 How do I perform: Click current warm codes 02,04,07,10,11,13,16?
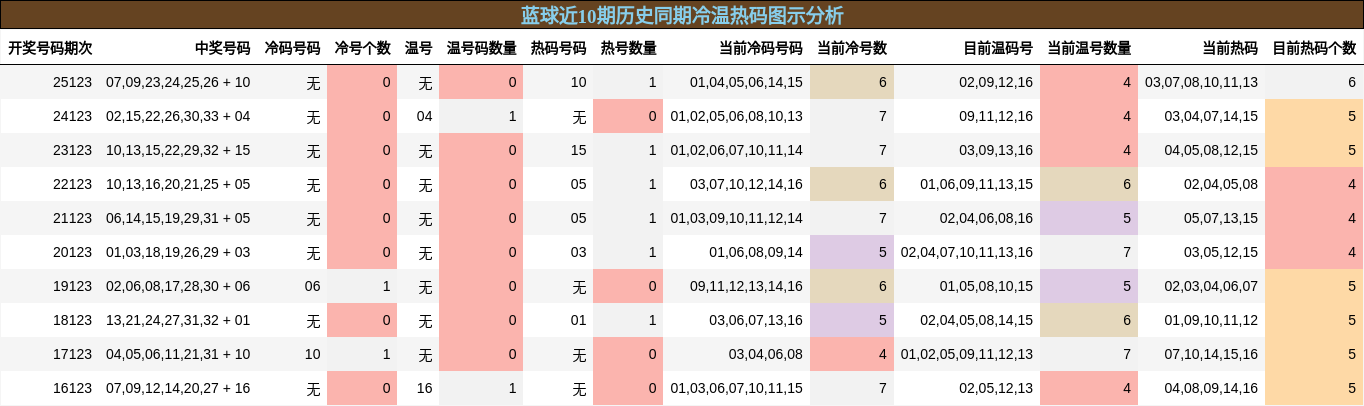tap(967, 252)
